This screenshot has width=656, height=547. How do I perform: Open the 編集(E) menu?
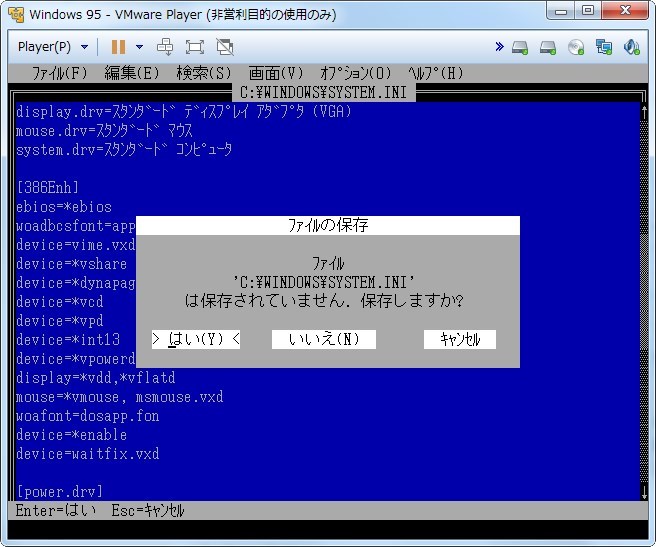click(132, 73)
